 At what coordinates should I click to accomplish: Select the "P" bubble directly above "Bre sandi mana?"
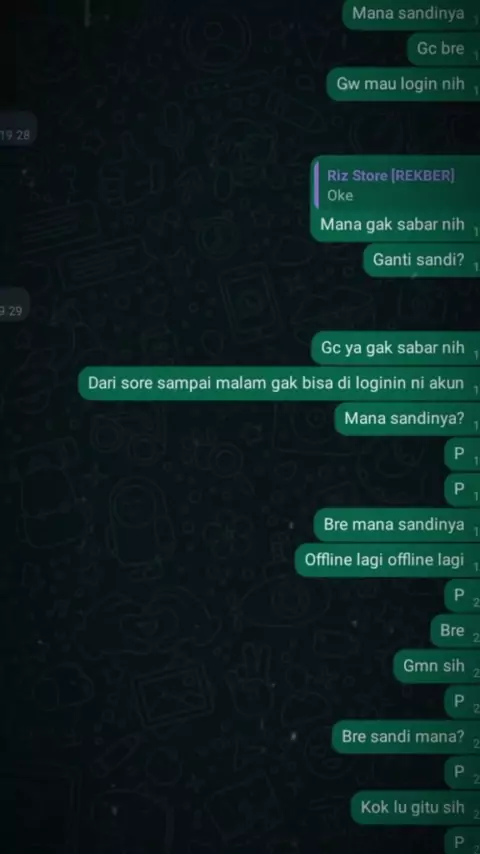tap(462, 701)
